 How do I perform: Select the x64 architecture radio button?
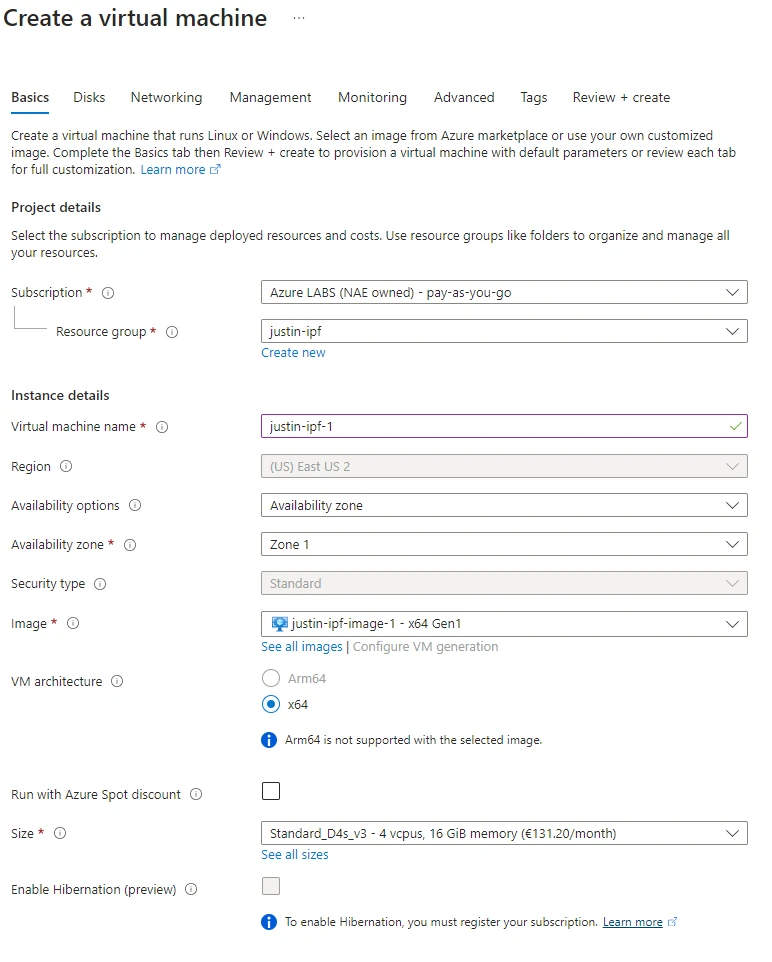pyautogui.click(x=271, y=704)
